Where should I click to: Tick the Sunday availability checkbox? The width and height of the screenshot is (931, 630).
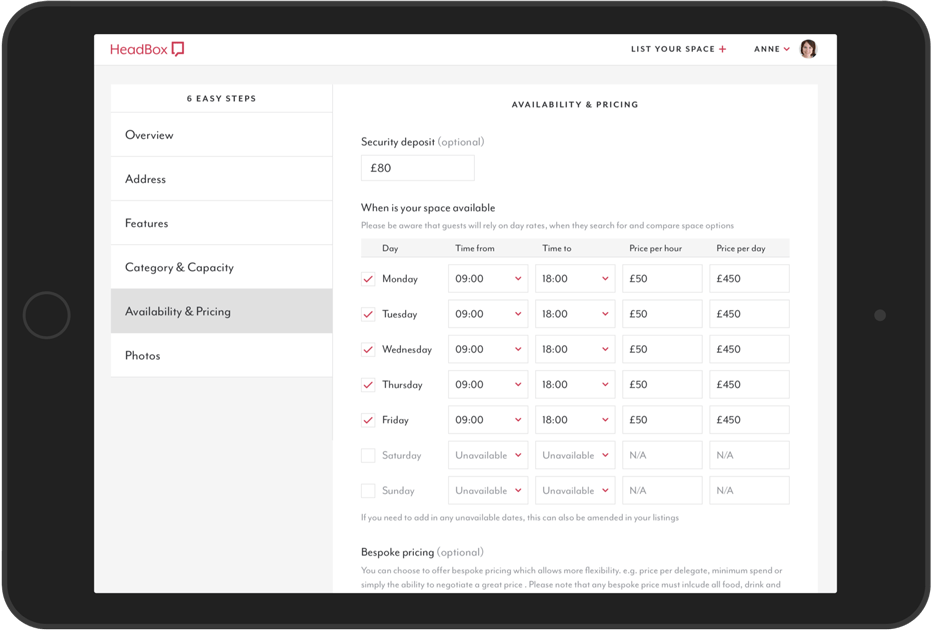[x=368, y=491]
